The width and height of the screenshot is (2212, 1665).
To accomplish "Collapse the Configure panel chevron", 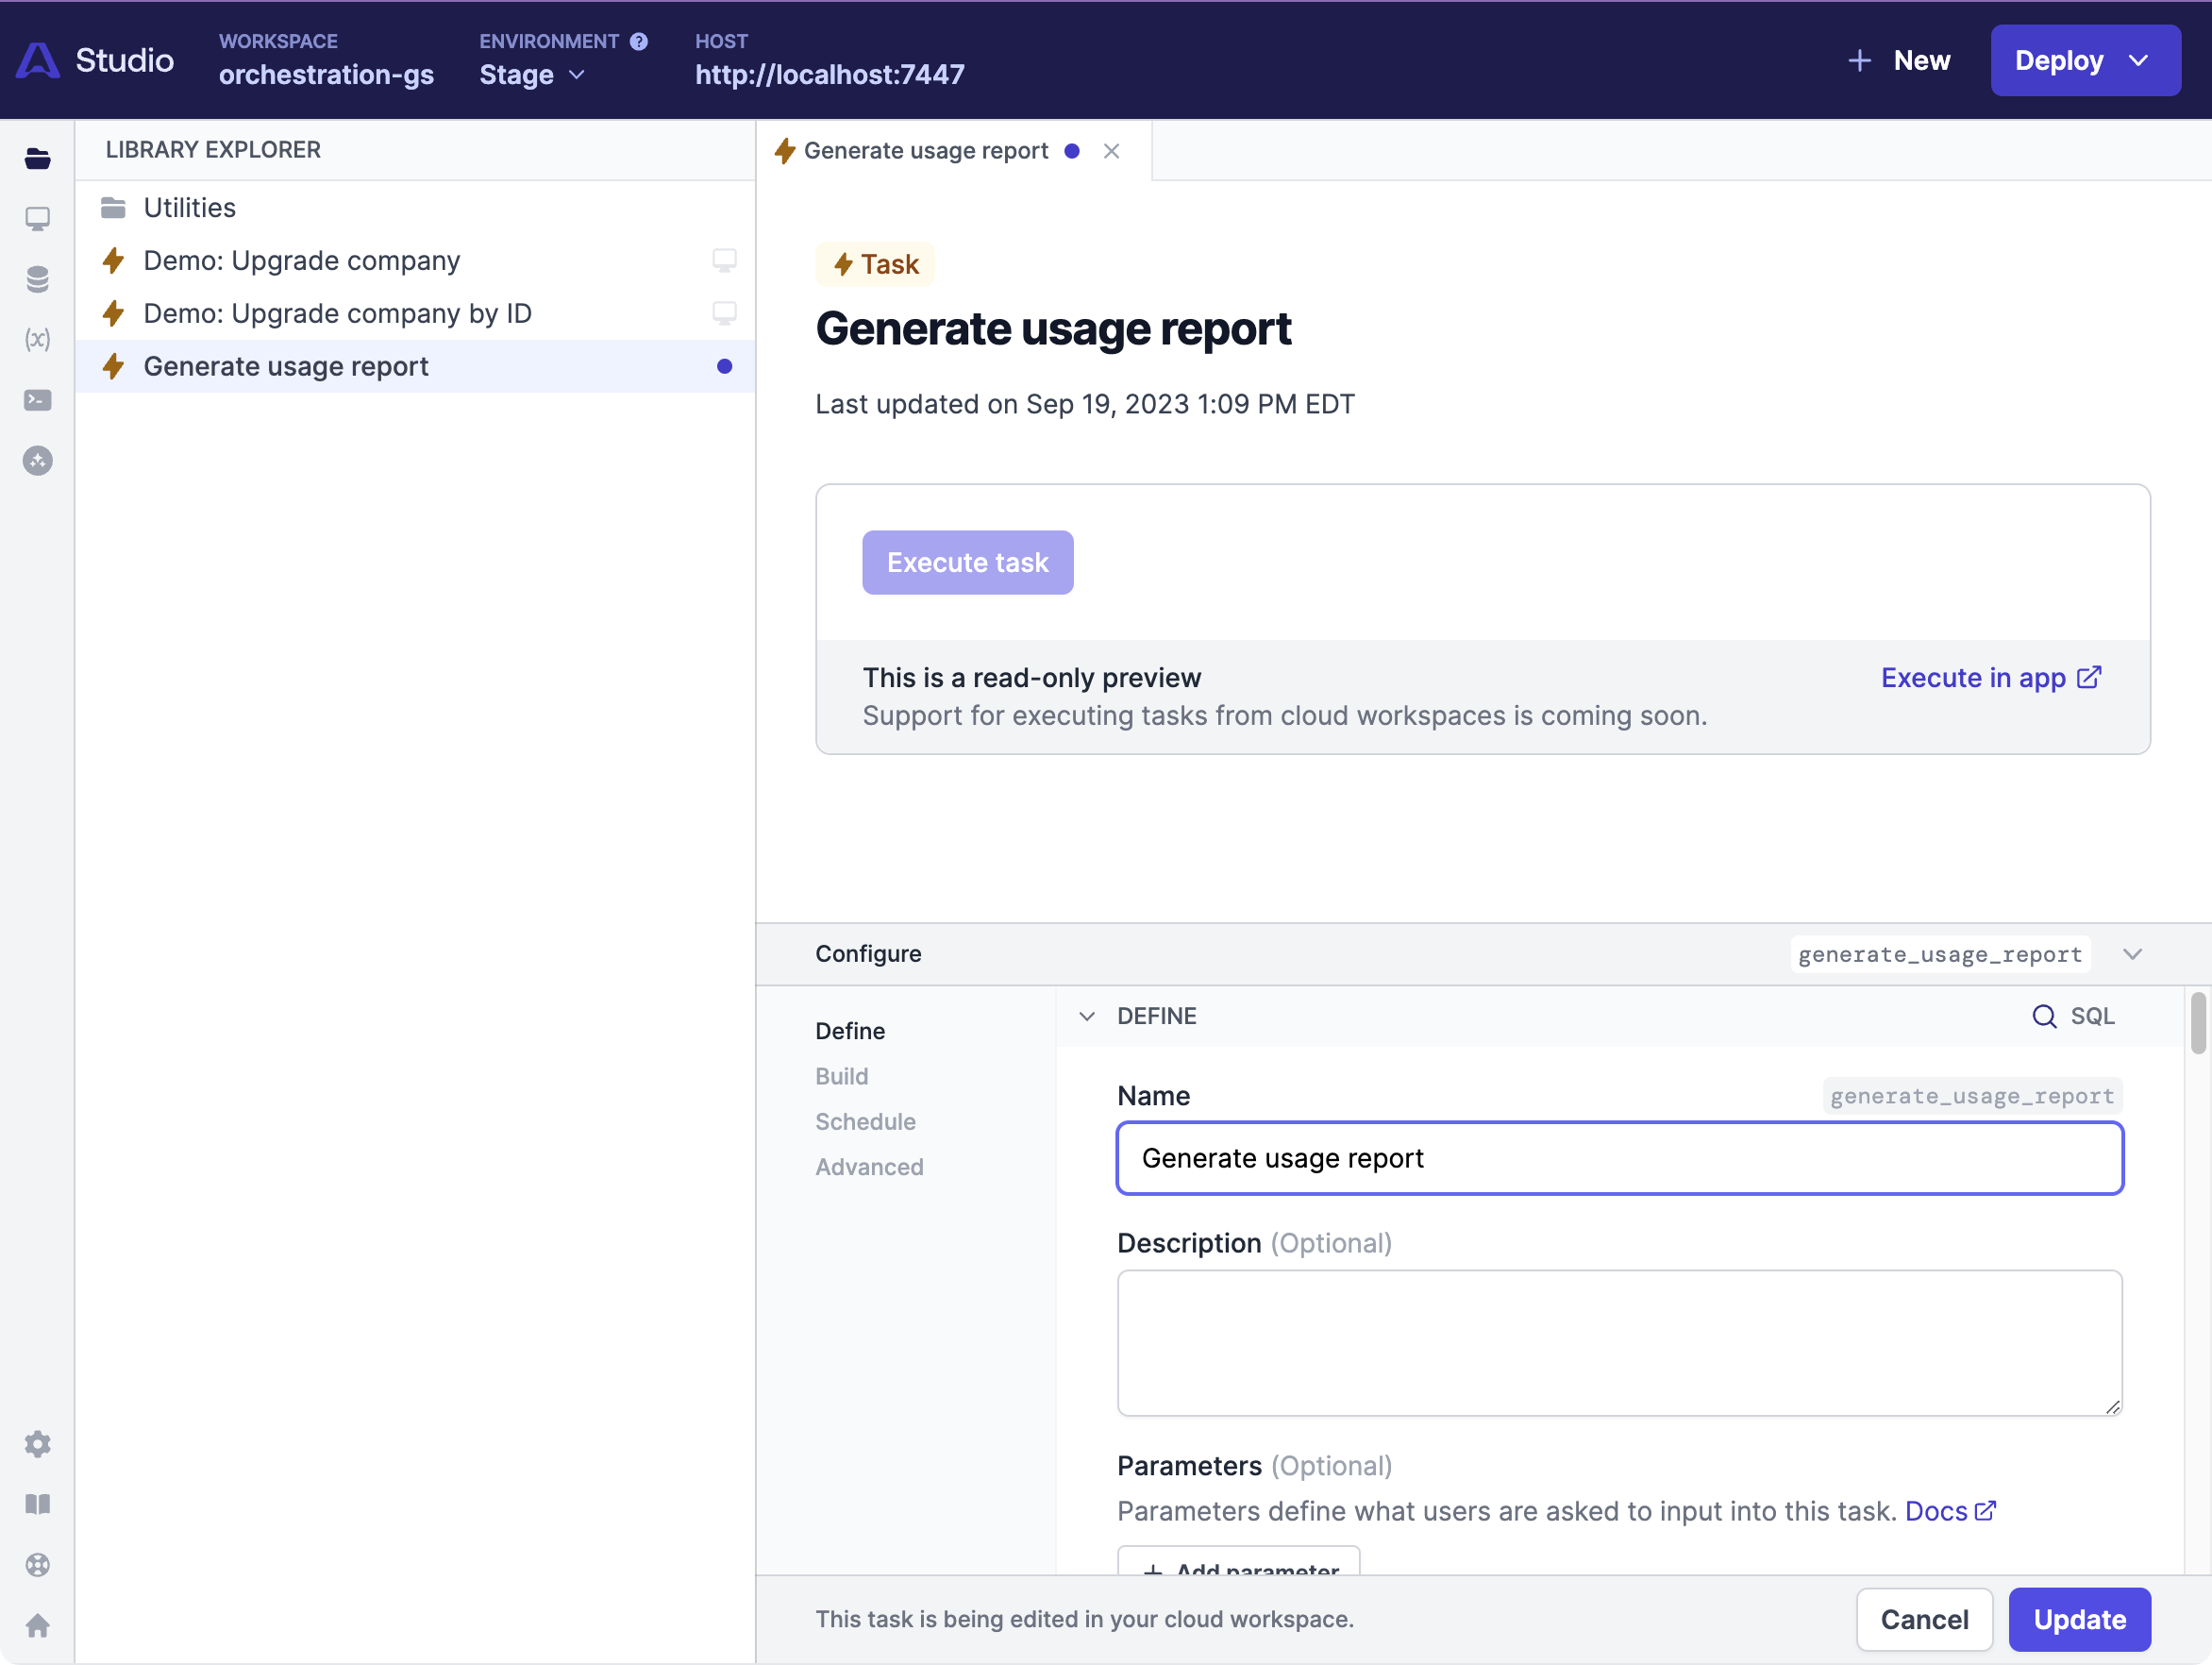I will click(x=2132, y=954).
